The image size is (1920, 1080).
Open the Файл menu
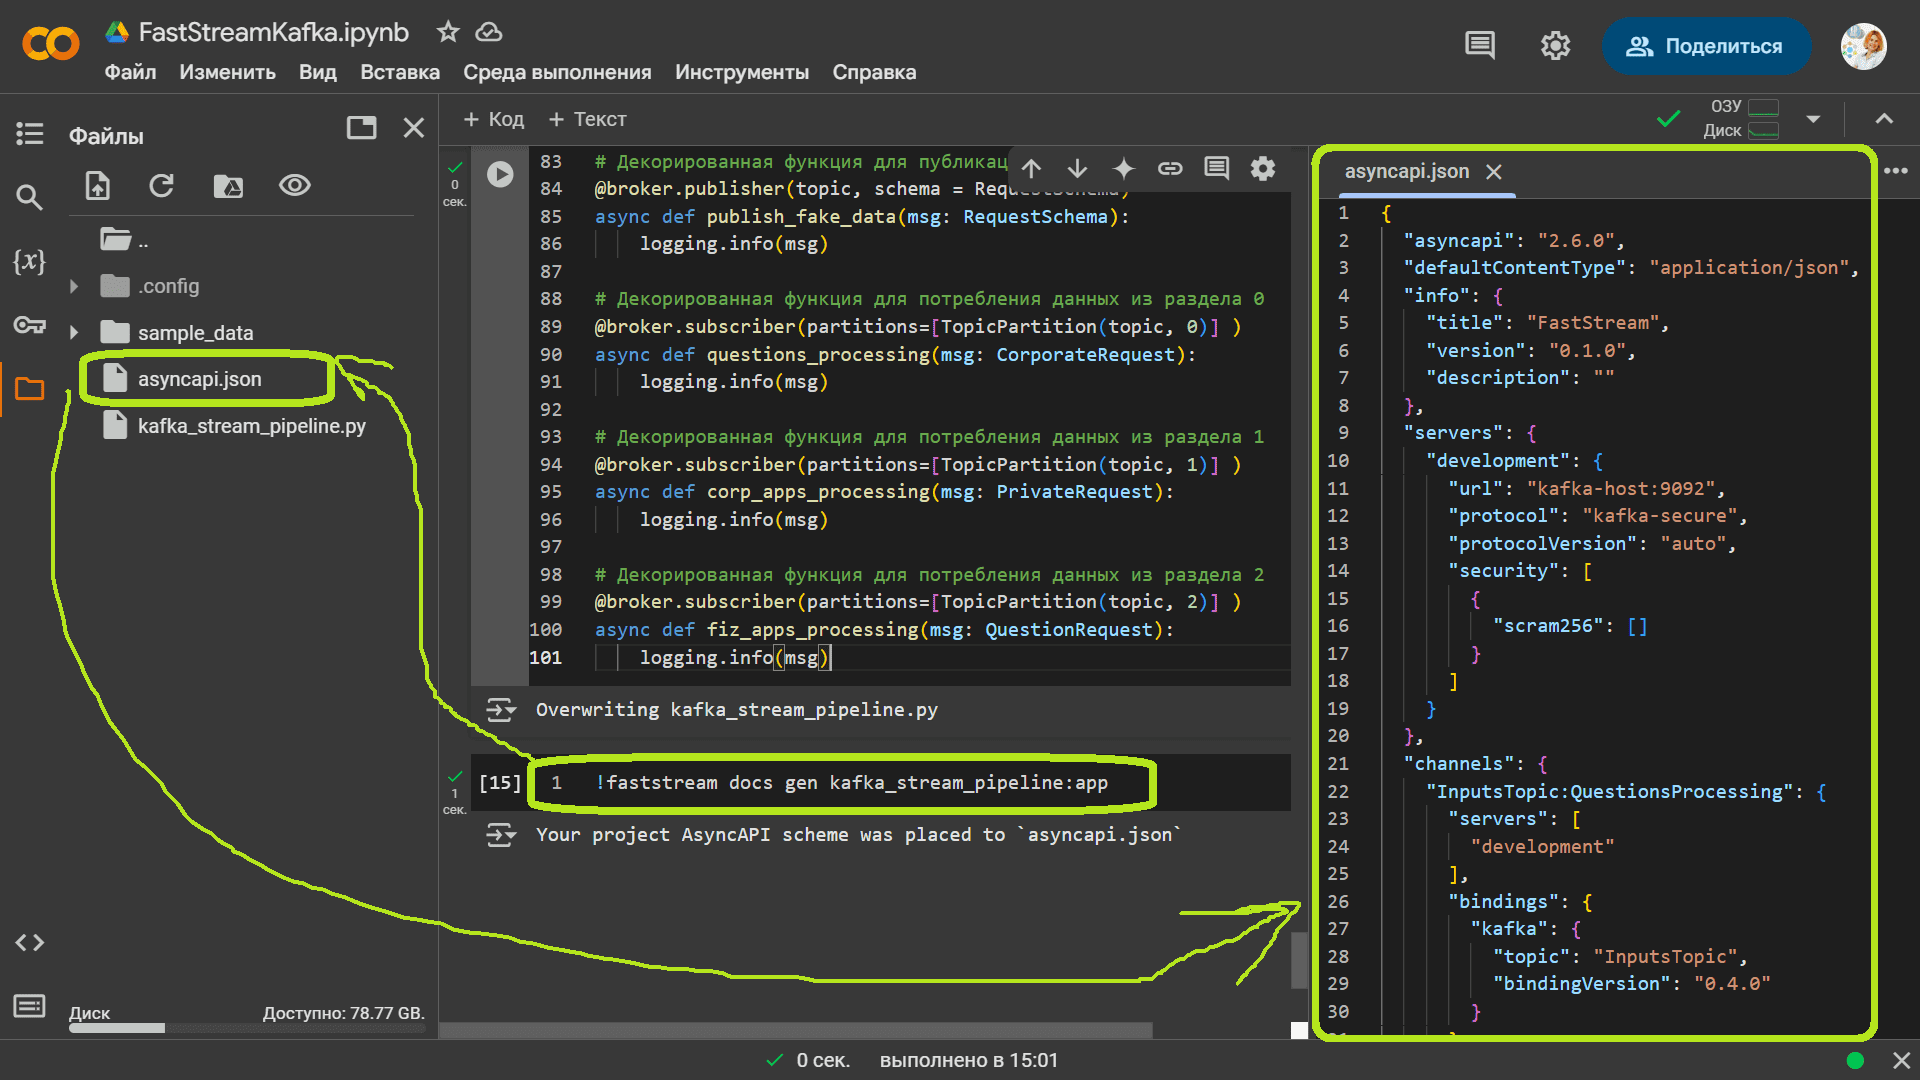[x=130, y=72]
